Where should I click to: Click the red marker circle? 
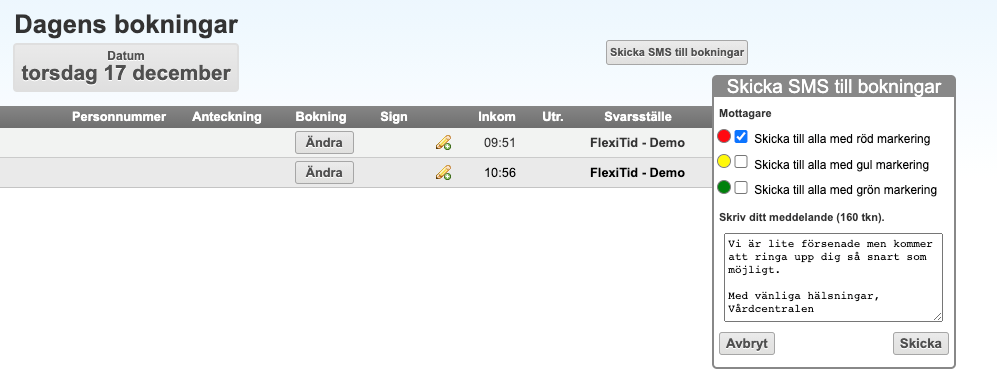724,136
